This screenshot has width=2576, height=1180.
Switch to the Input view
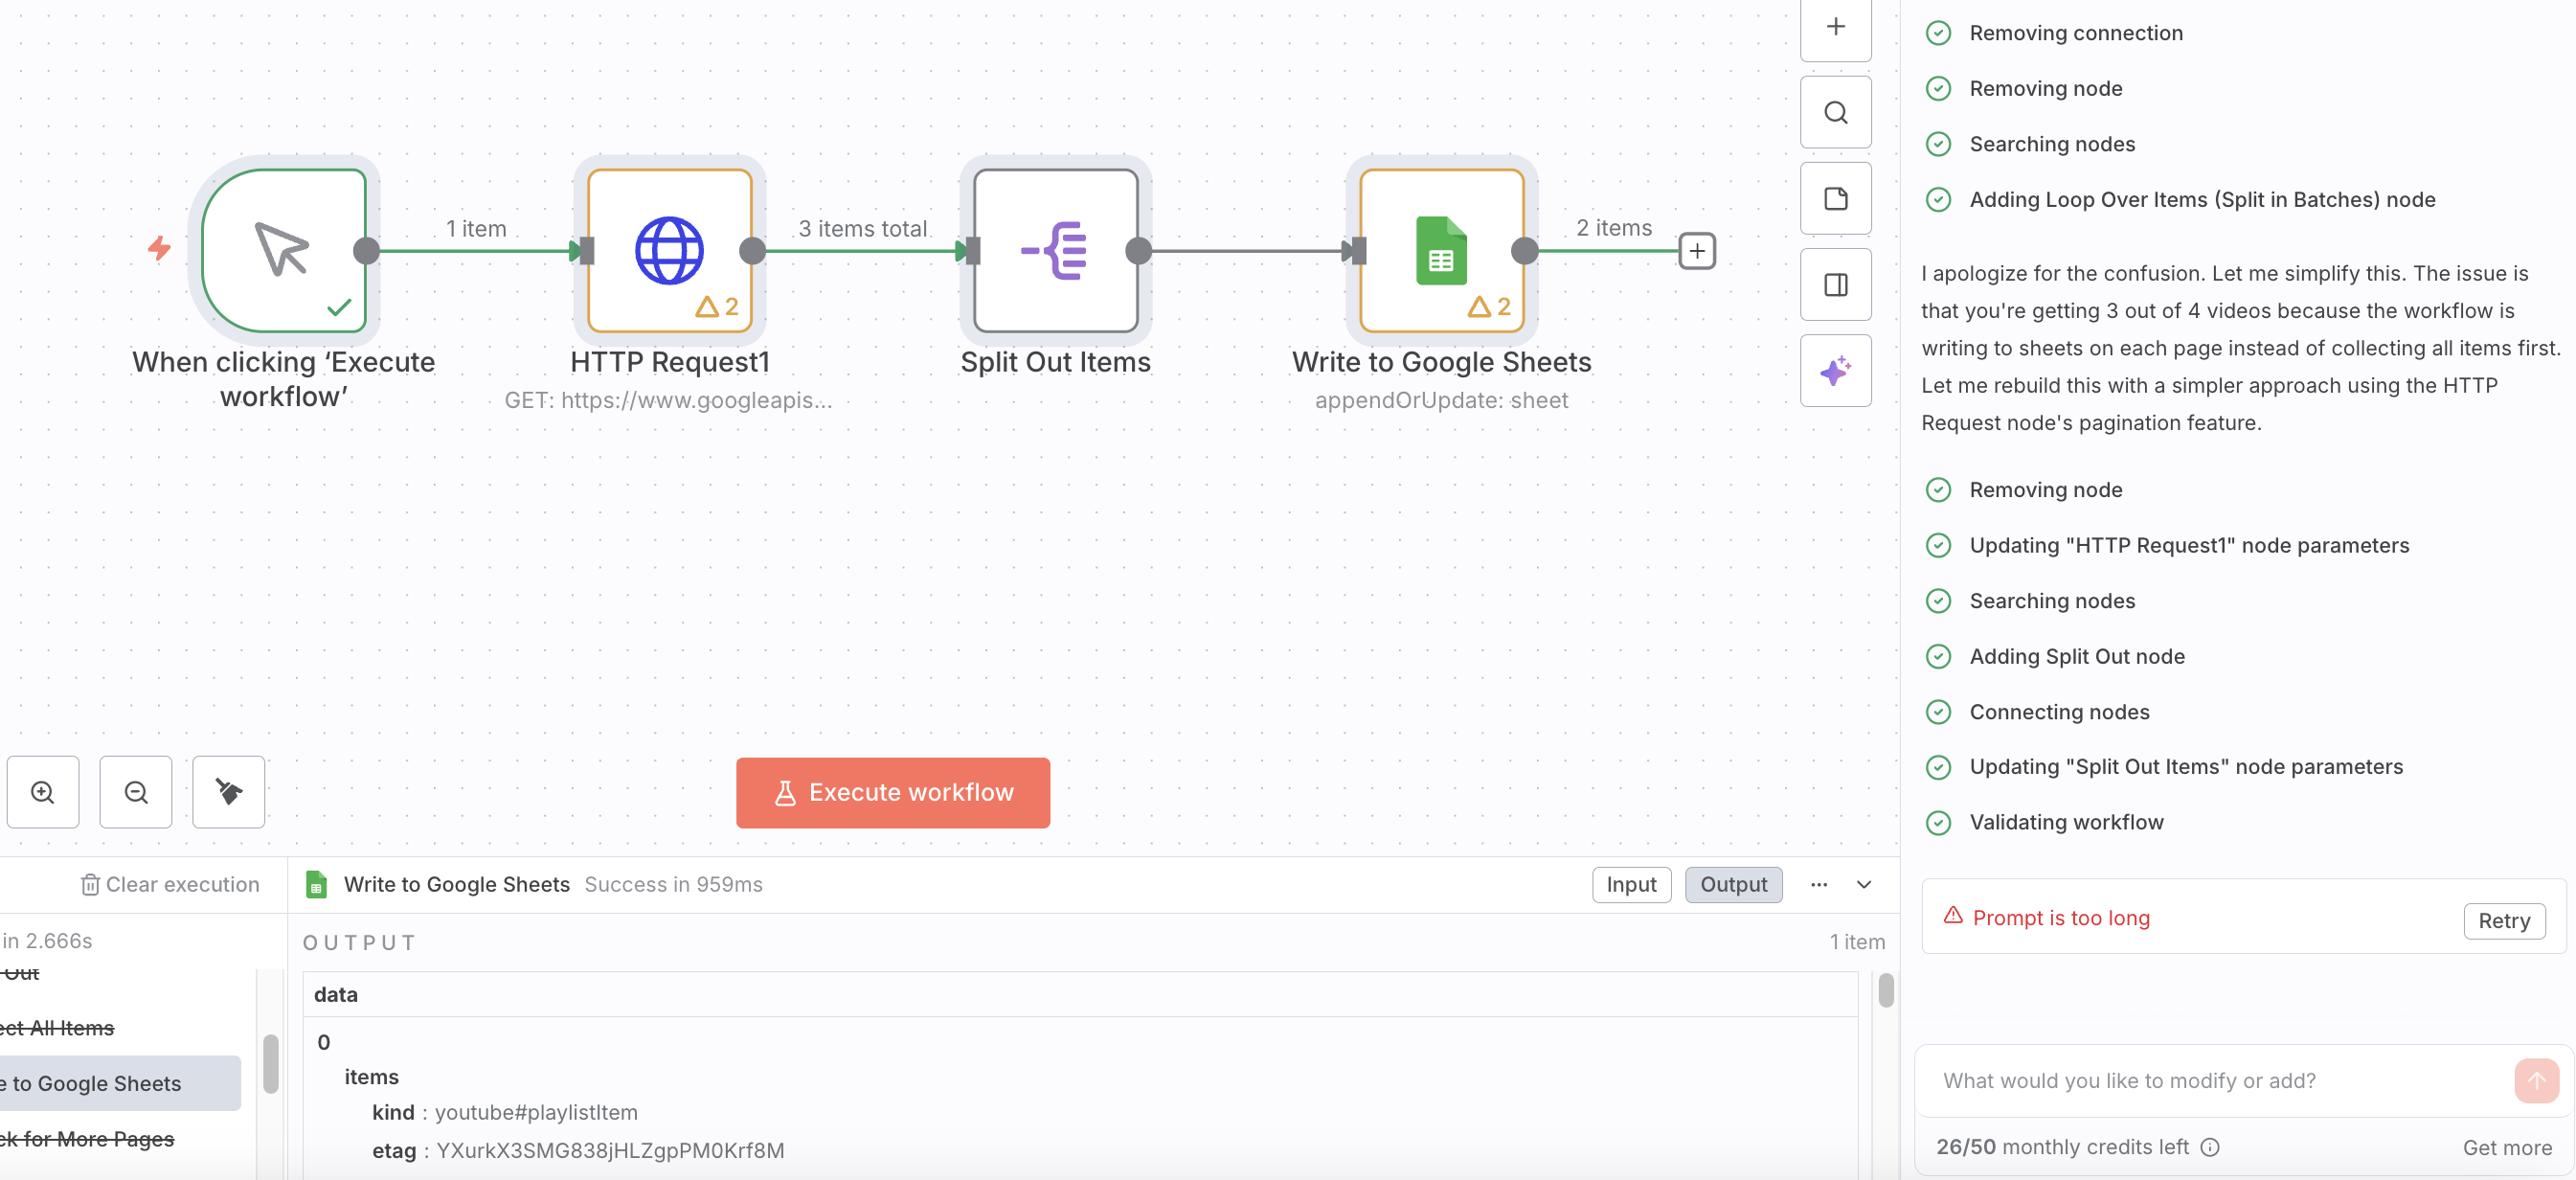pos(1631,884)
